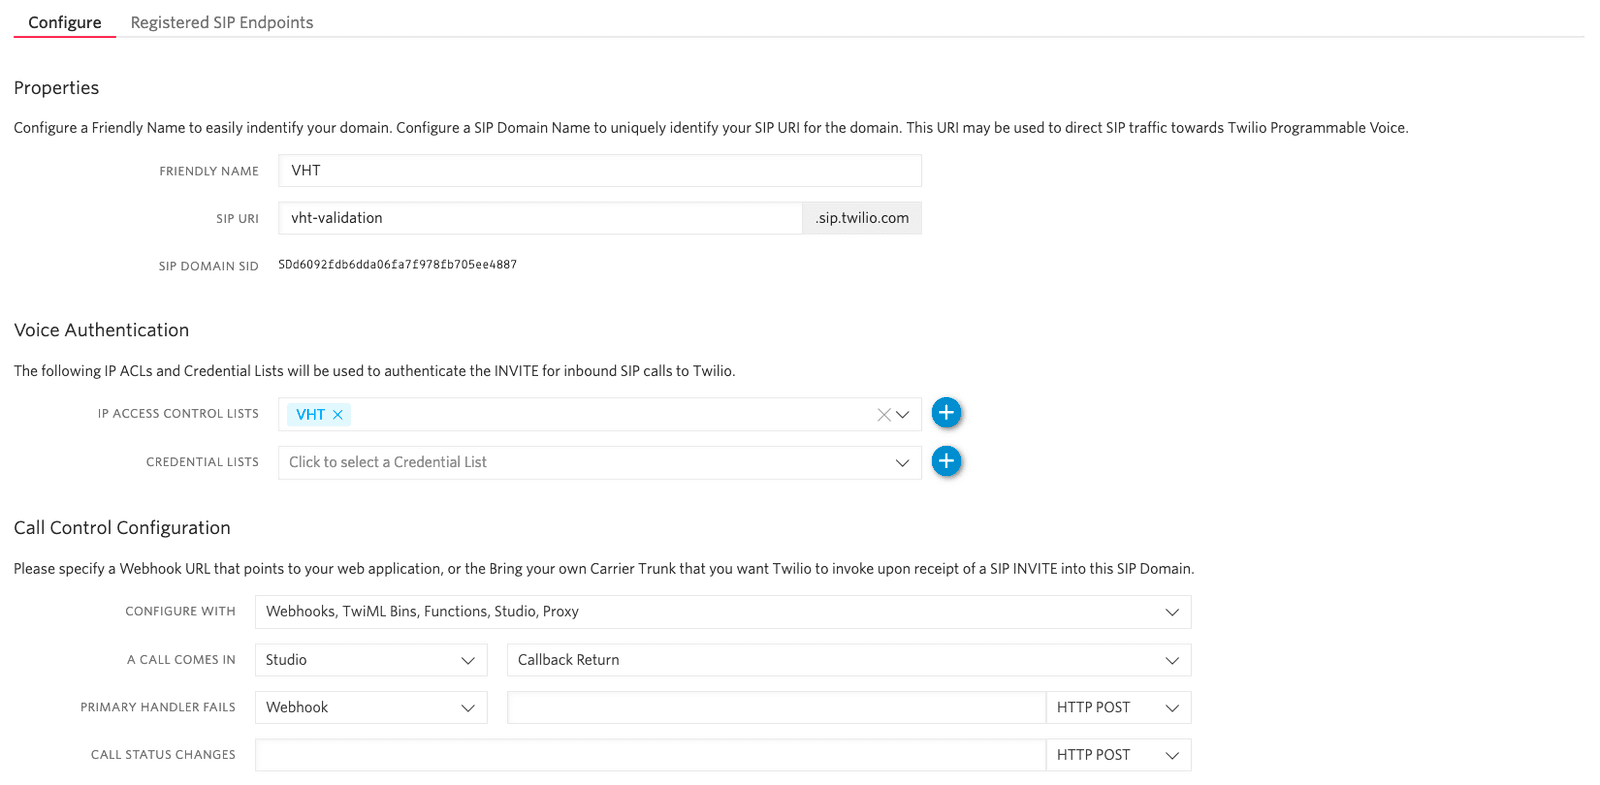This screenshot has height=785, width=1600.
Task: Click the SIP URI input field
Action: [x=540, y=218]
